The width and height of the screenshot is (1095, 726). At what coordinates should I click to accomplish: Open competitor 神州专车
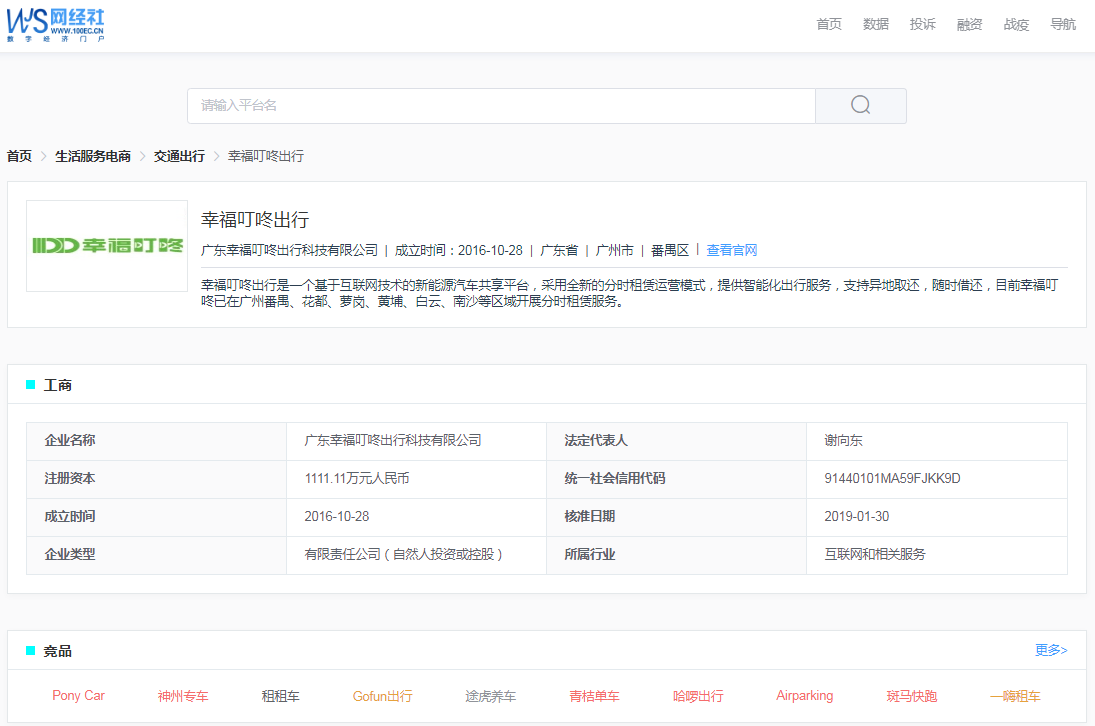183,696
